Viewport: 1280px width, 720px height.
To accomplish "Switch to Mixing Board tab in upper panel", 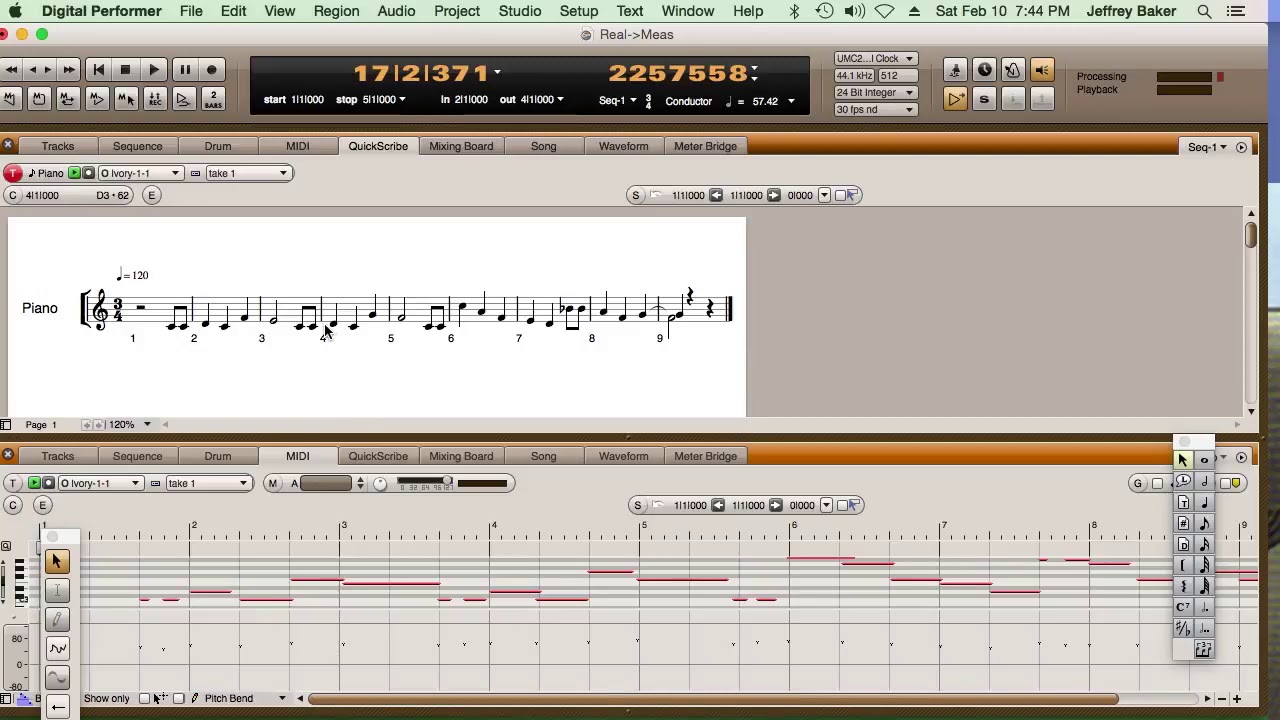I will [x=461, y=146].
